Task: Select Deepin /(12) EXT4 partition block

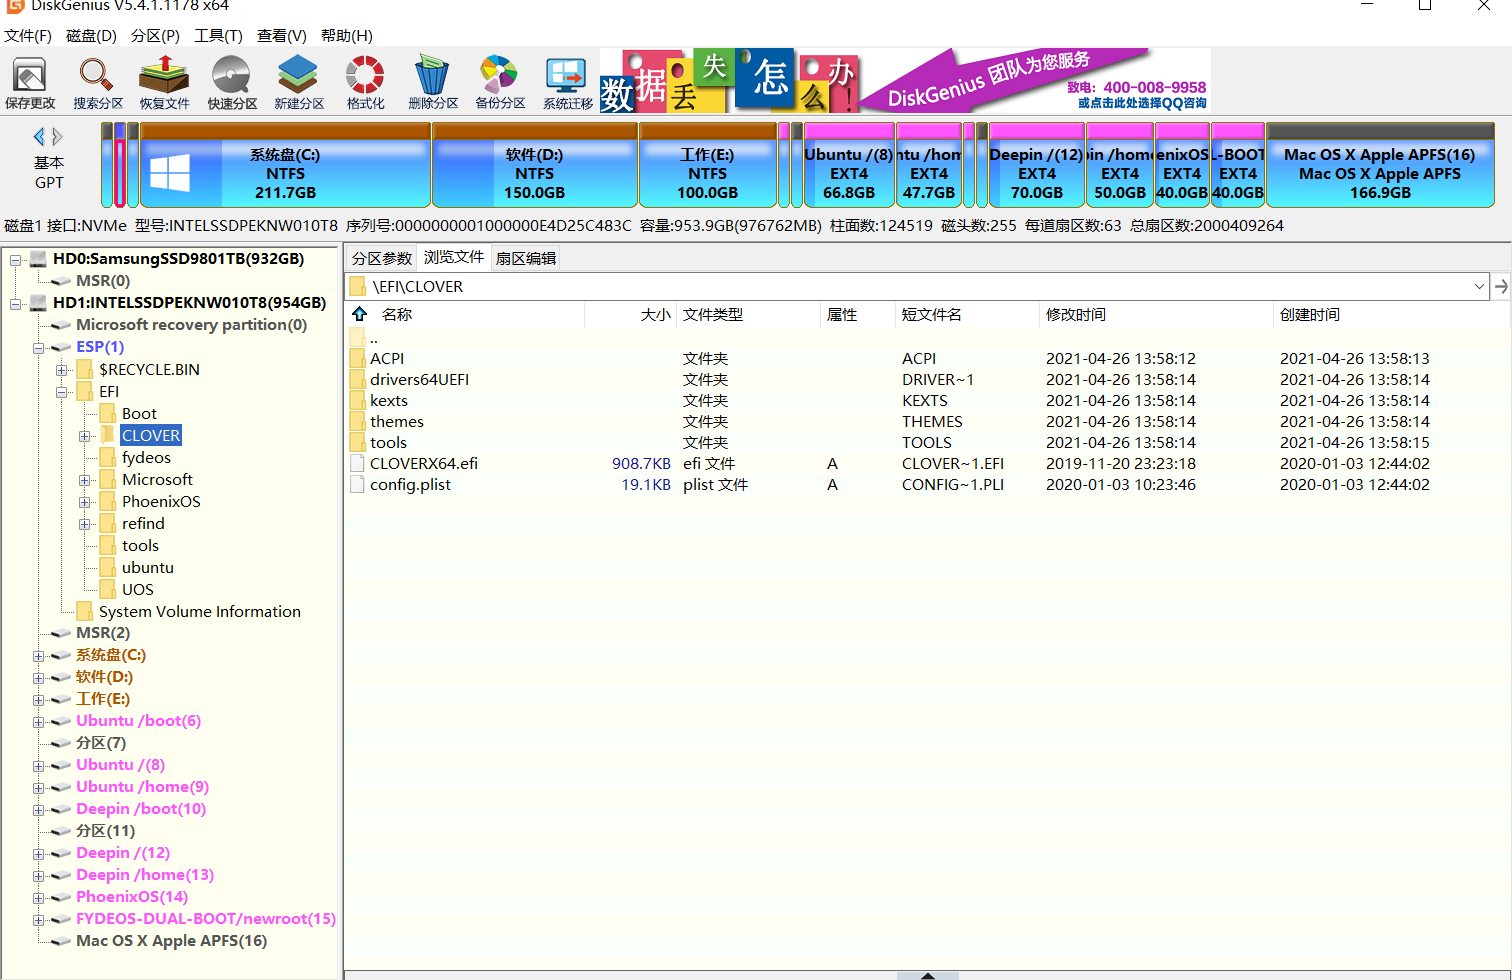Action: [1036, 165]
